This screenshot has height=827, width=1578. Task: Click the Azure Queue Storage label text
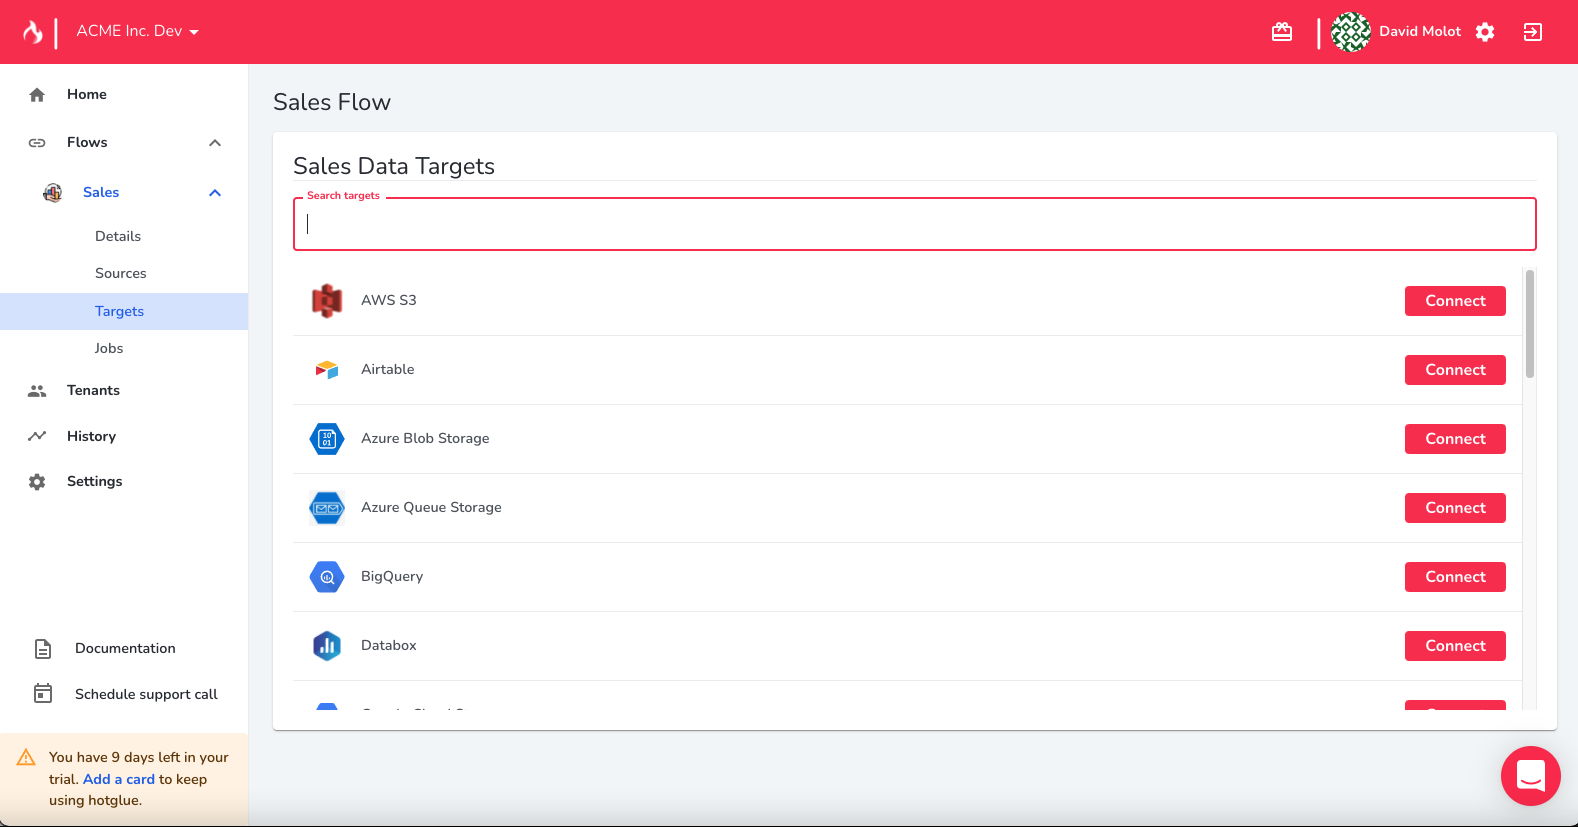[x=431, y=507]
